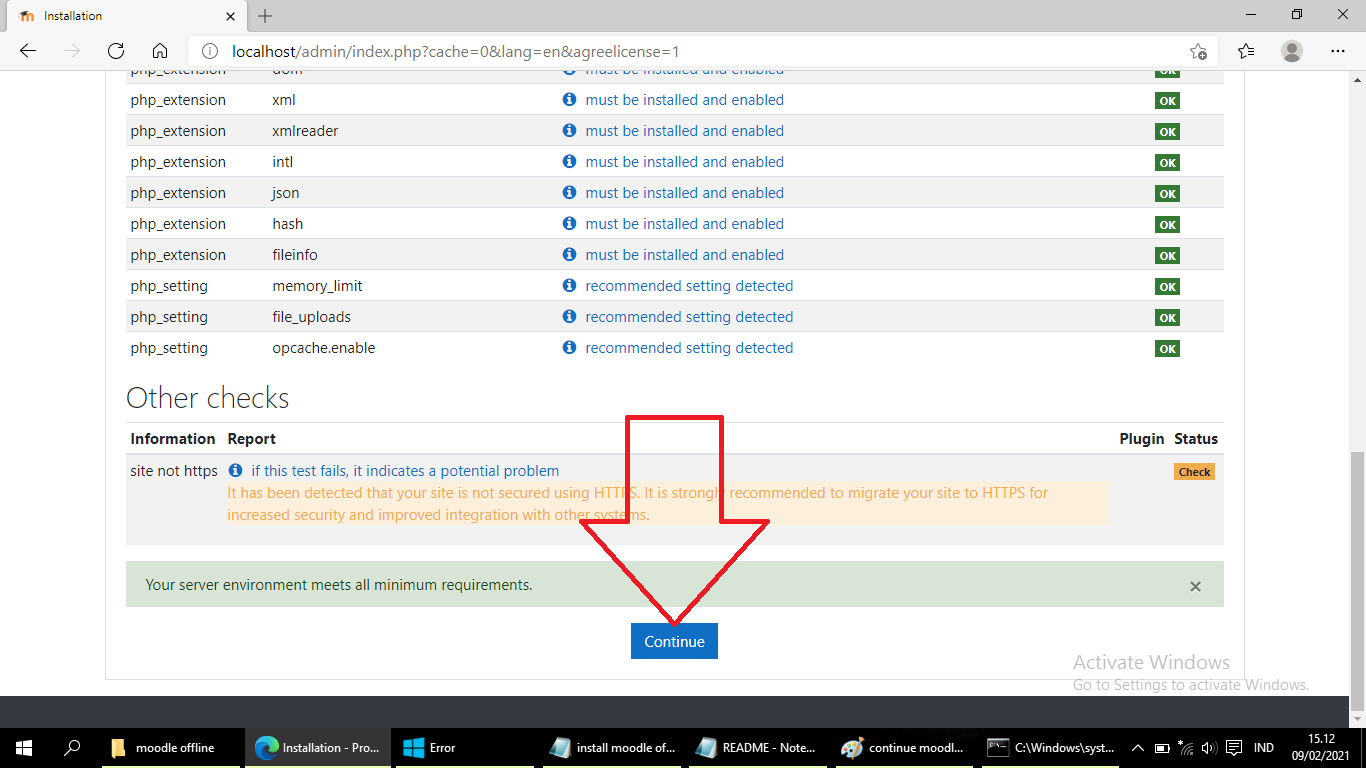Click the info icon beside memory_limit
Screen dimensions: 1366x768
(569, 286)
